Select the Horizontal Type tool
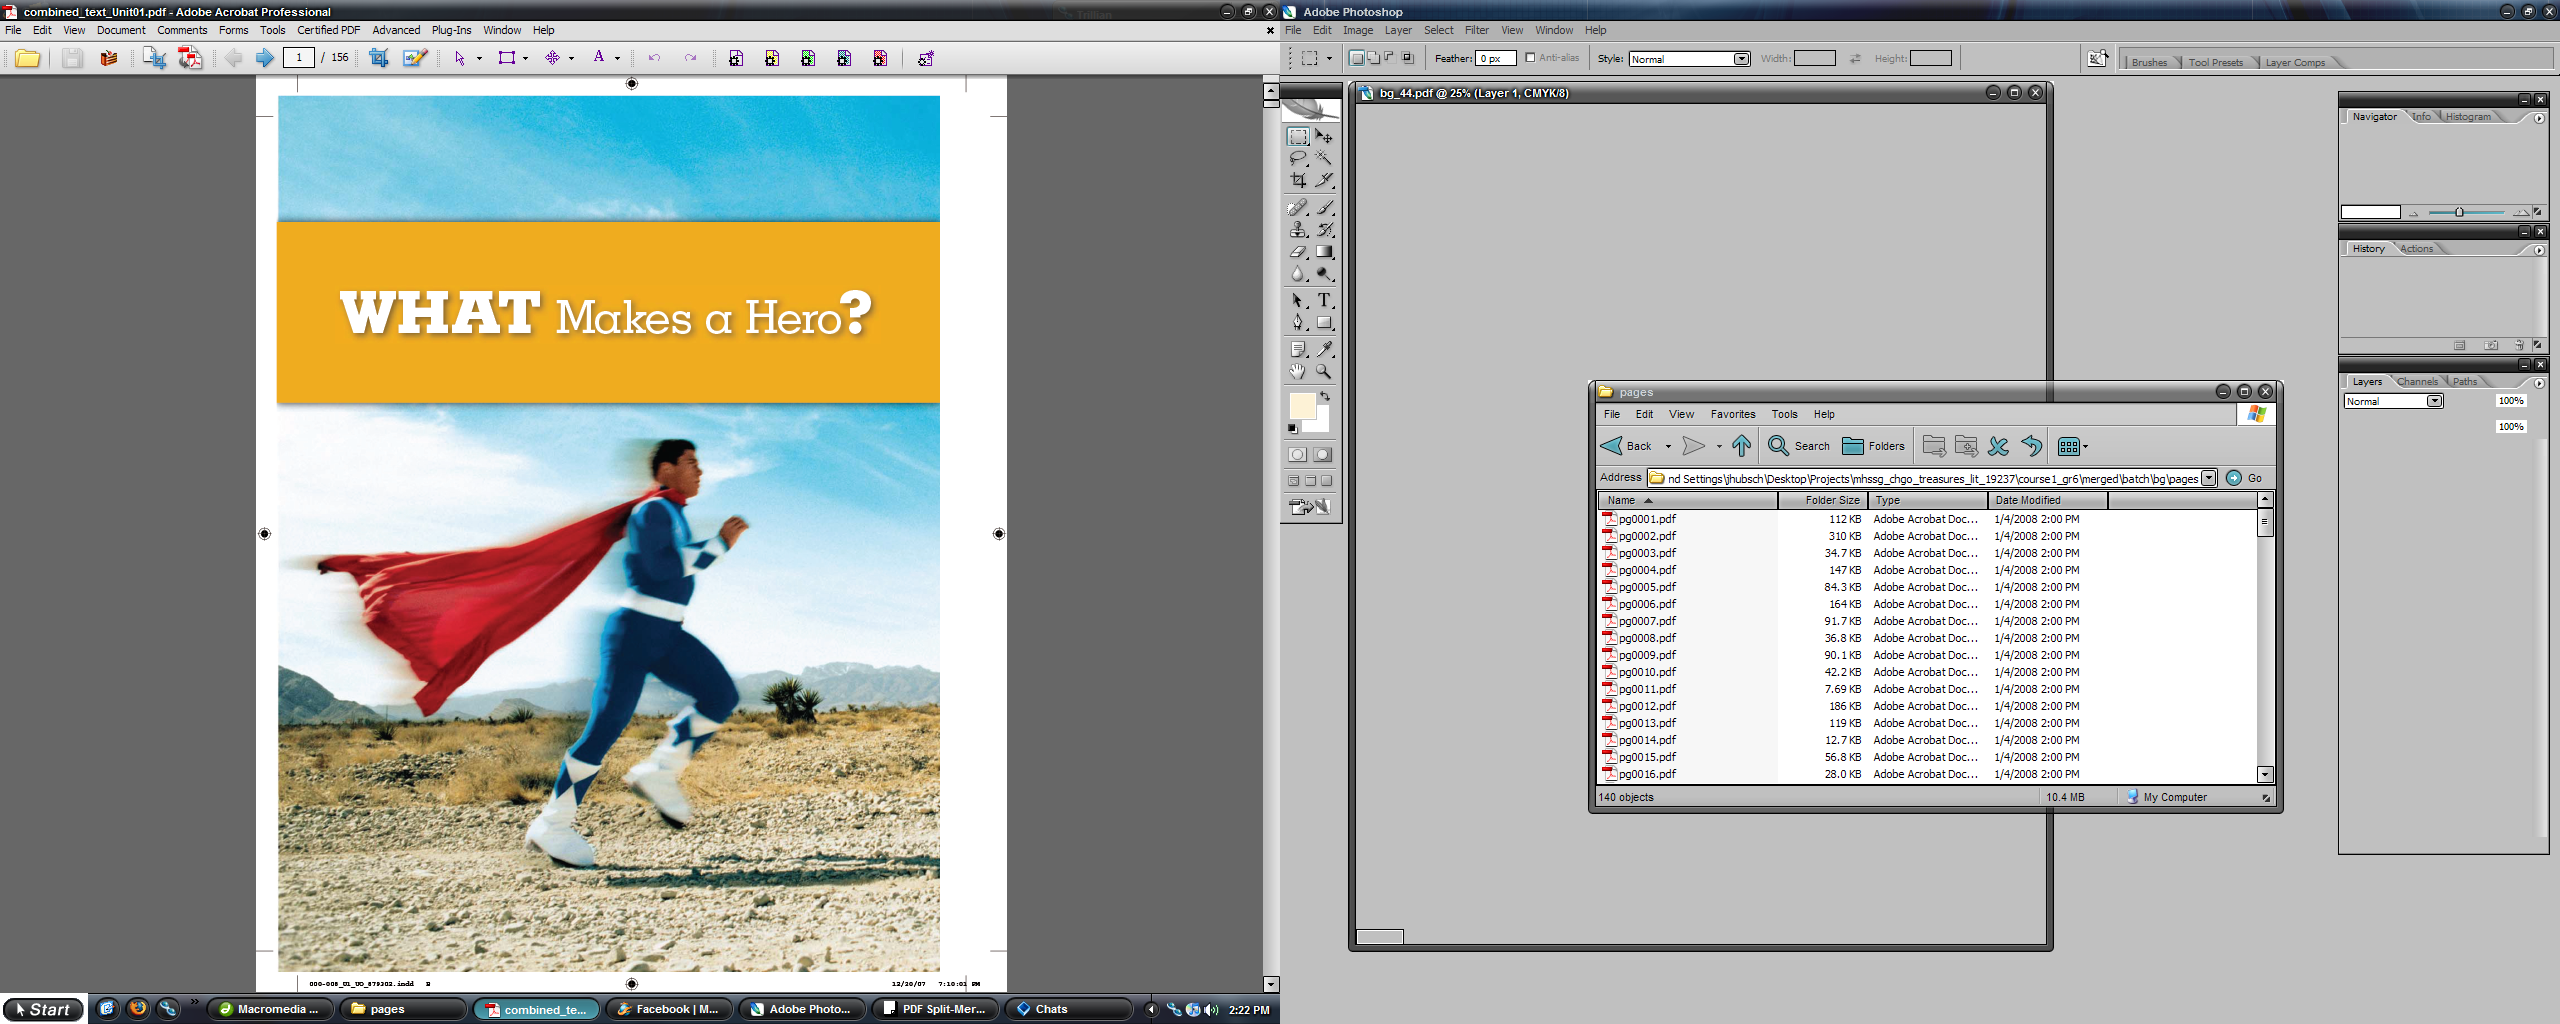Image resolution: width=2560 pixels, height=1024 pixels. pos(1324,300)
